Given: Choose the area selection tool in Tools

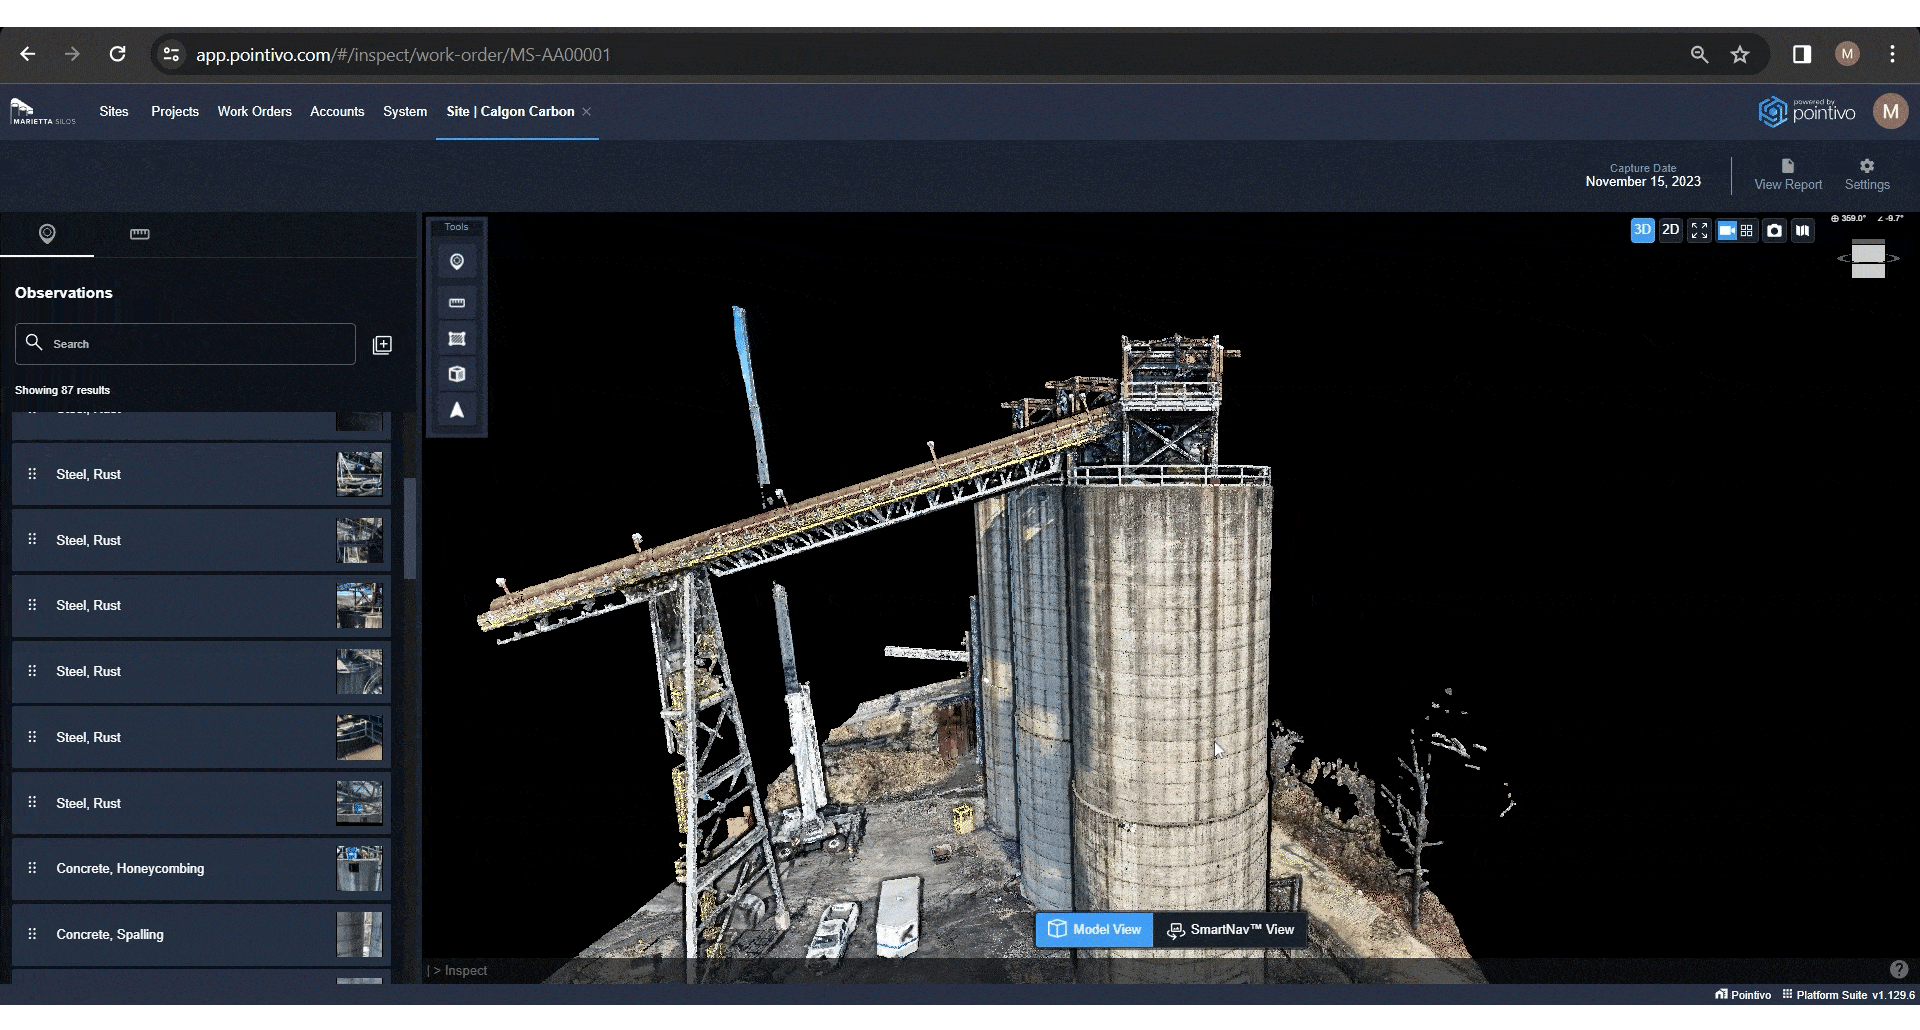Looking at the screenshot, I should [x=457, y=339].
